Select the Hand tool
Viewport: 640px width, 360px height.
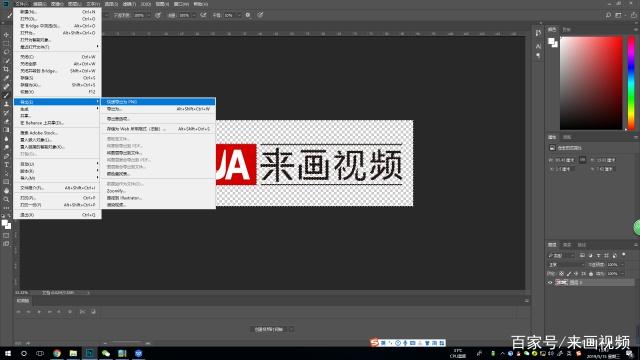6,191
